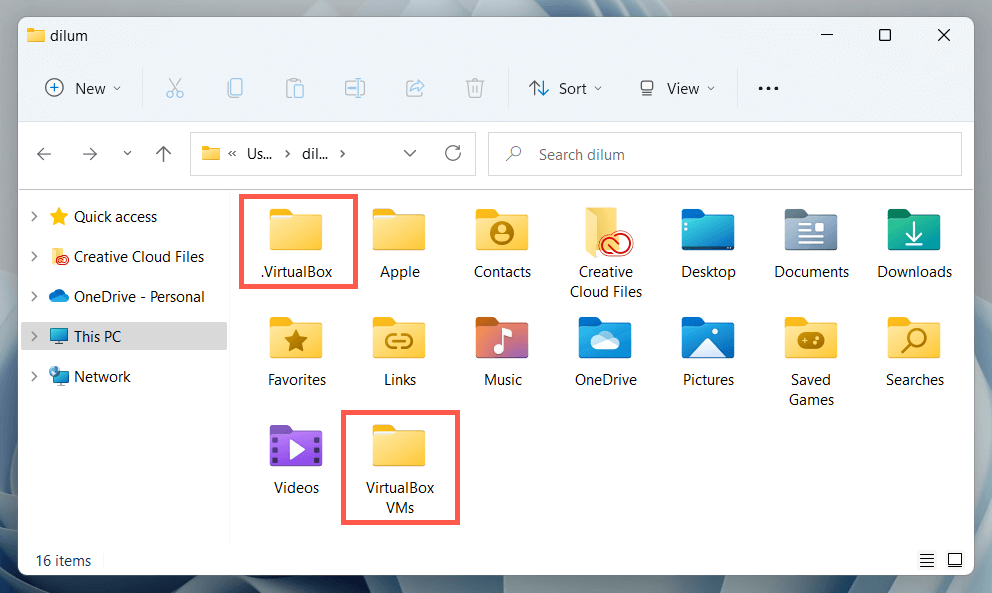The height and width of the screenshot is (593, 992).
Task: Expand the This PC tree node
Action: 34,337
